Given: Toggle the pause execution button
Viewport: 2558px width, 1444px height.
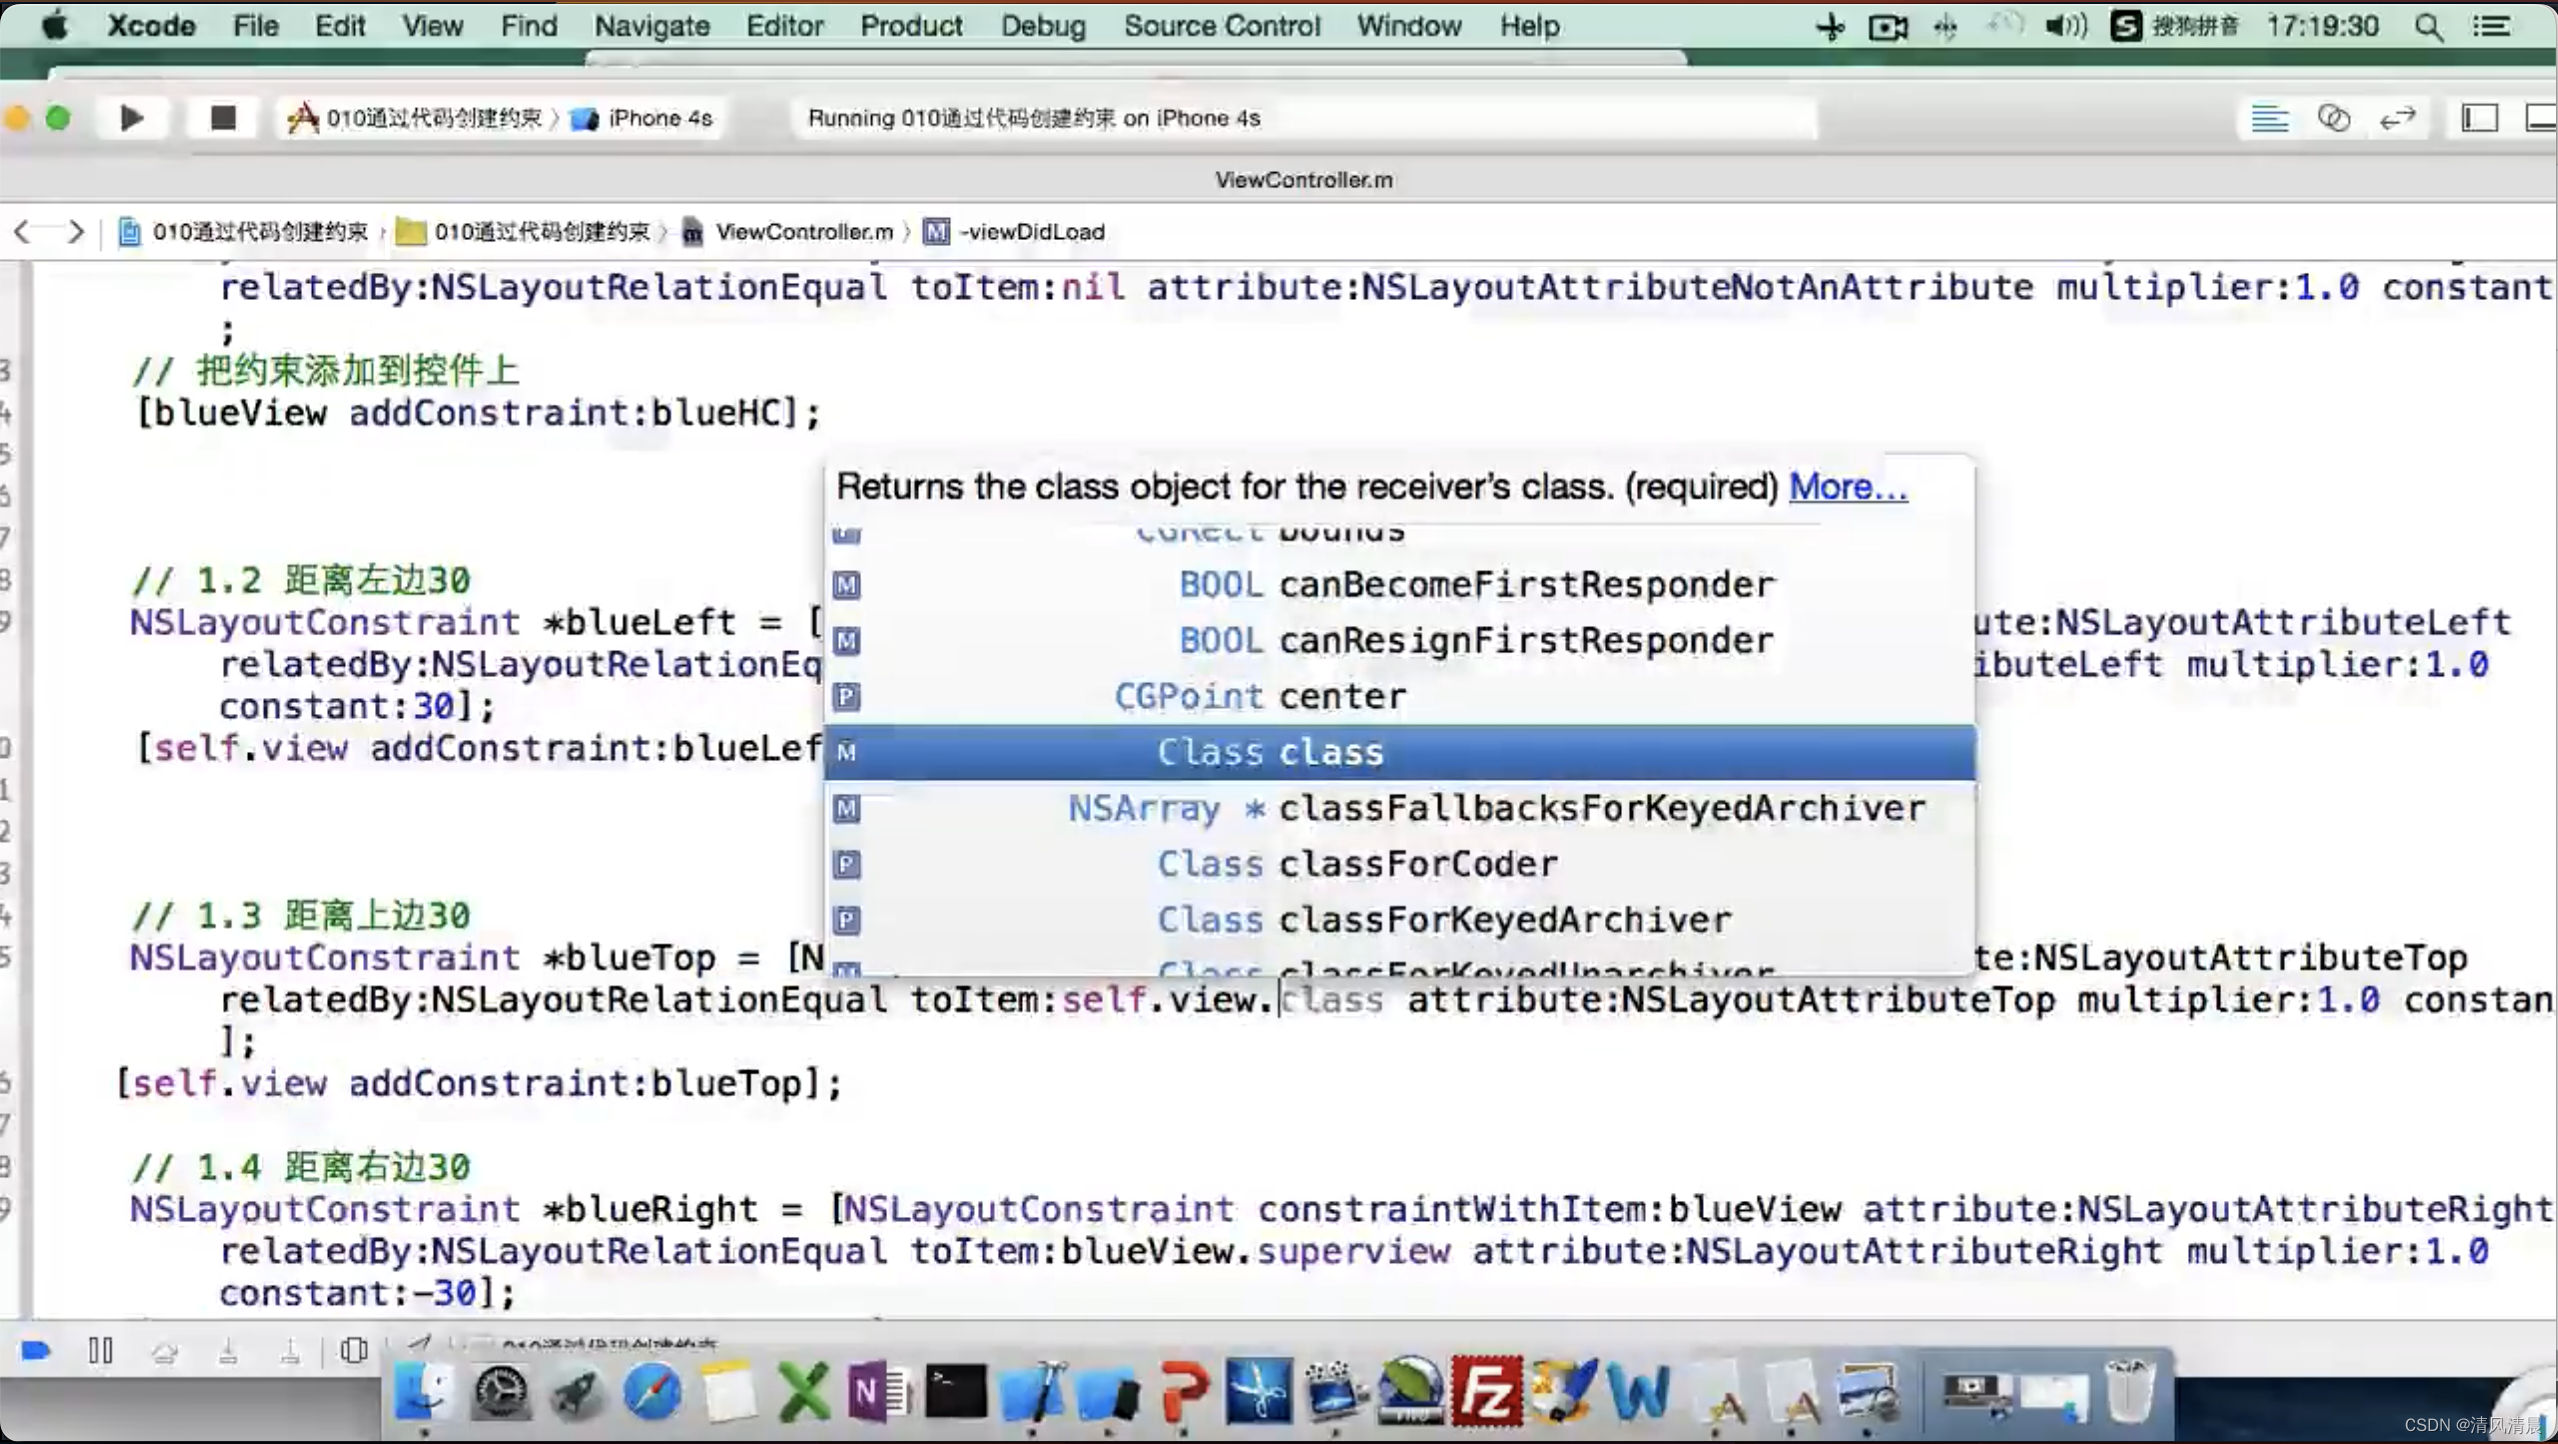Looking at the screenshot, I should pyautogui.click(x=100, y=1349).
